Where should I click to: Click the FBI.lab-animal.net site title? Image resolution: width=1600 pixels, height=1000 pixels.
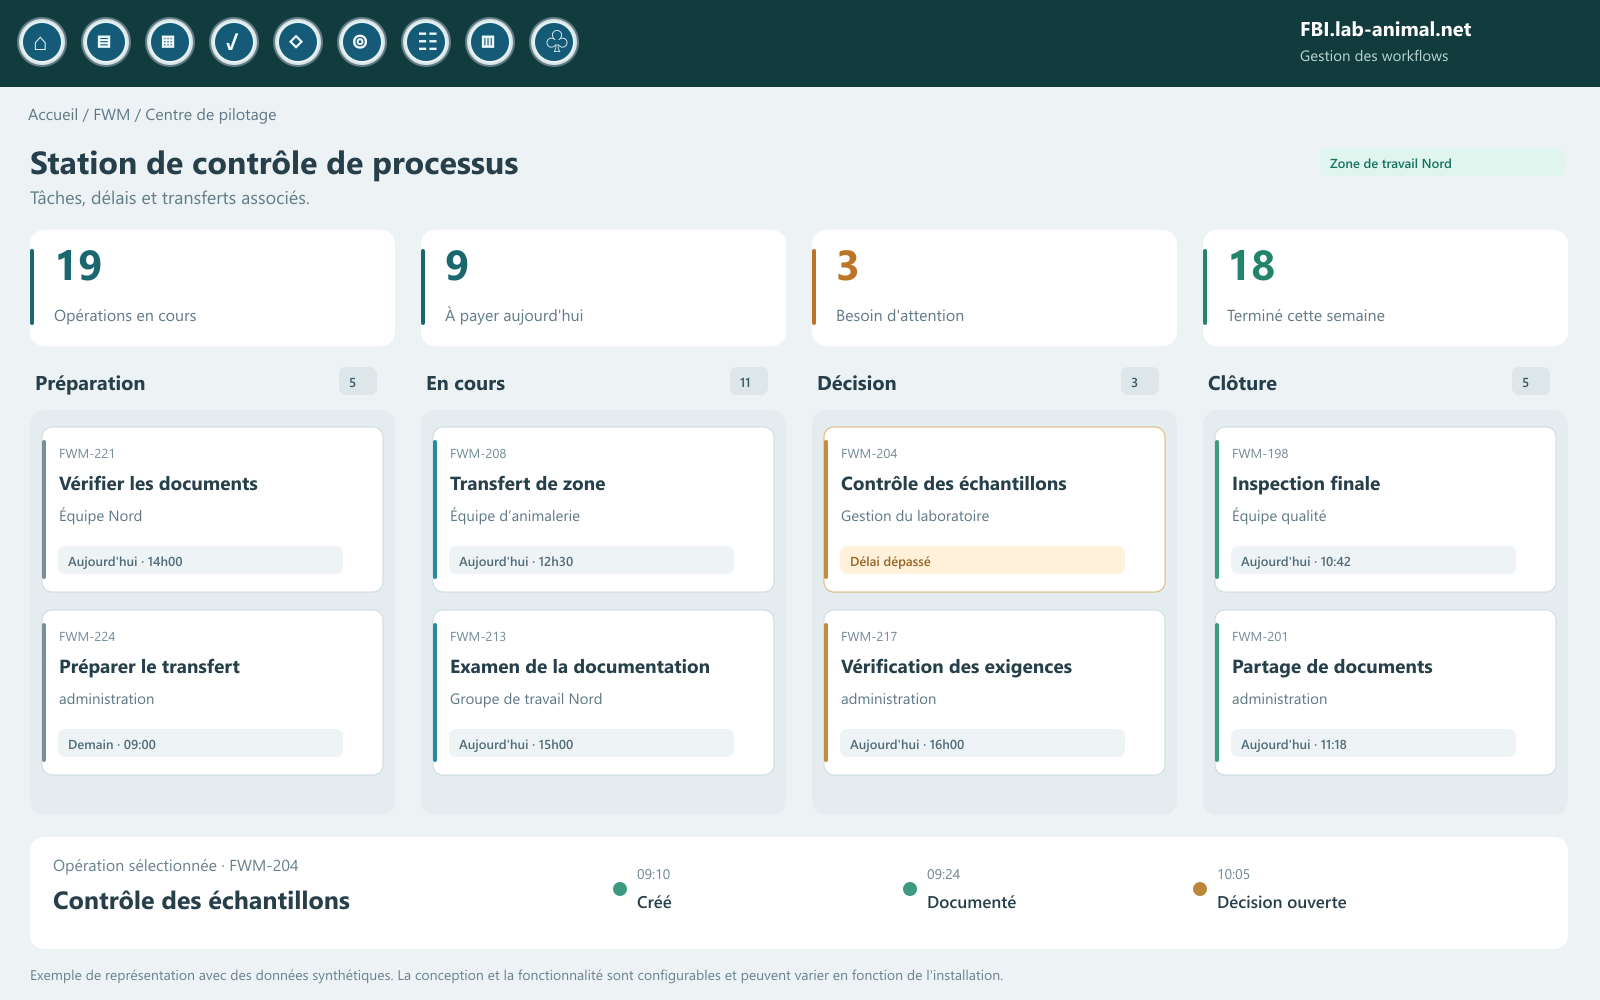[x=1385, y=30]
